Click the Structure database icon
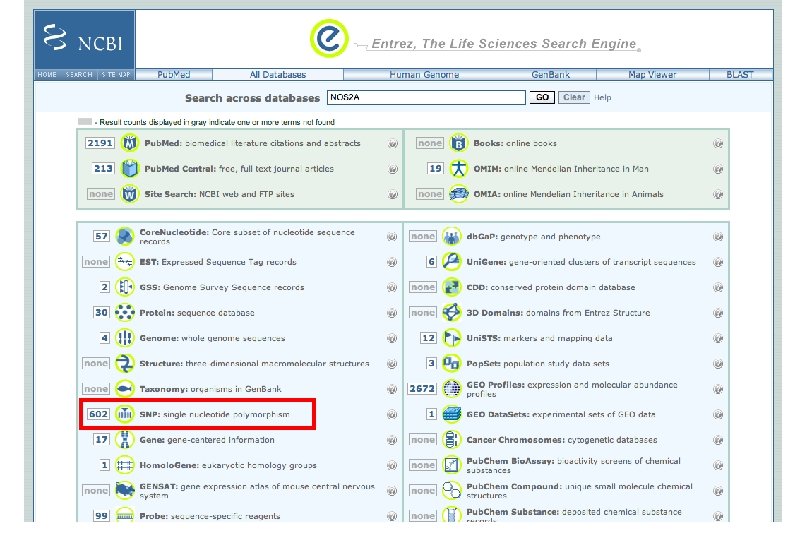 tap(124, 363)
